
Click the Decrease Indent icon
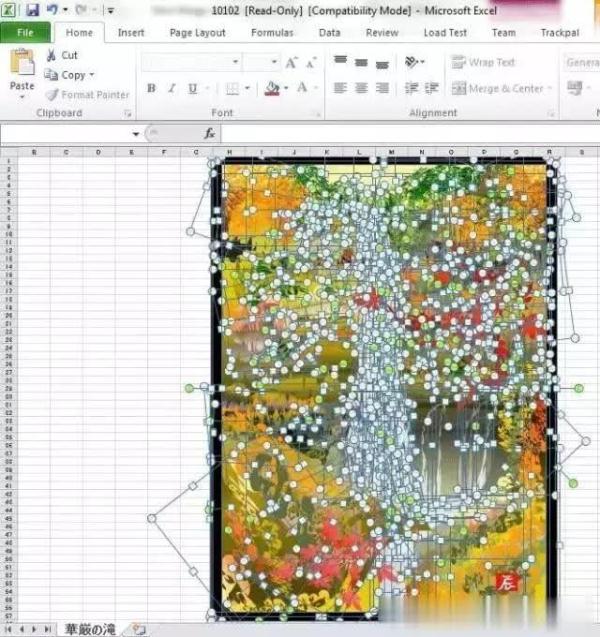click(411, 88)
